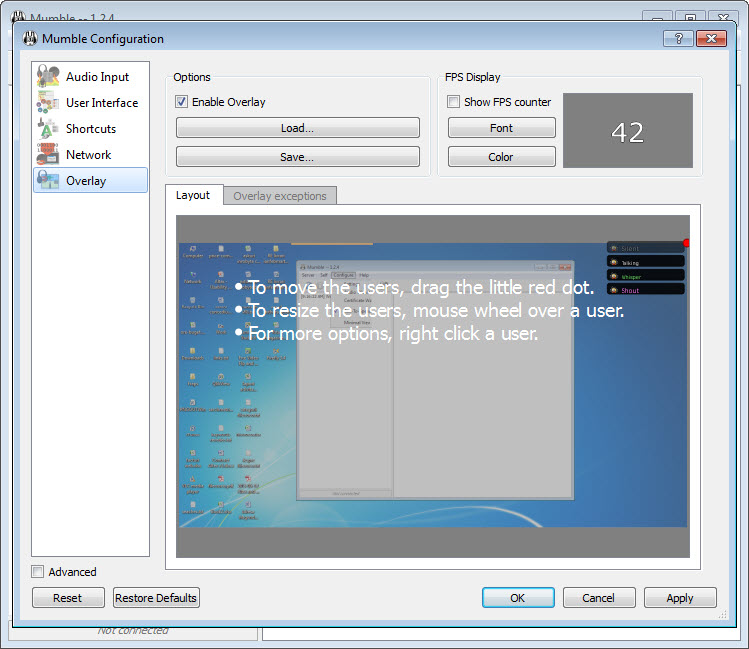The width and height of the screenshot is (749, 649).
Task: Go to the Shortcuts settings page
Action: (x=91, y=128)
